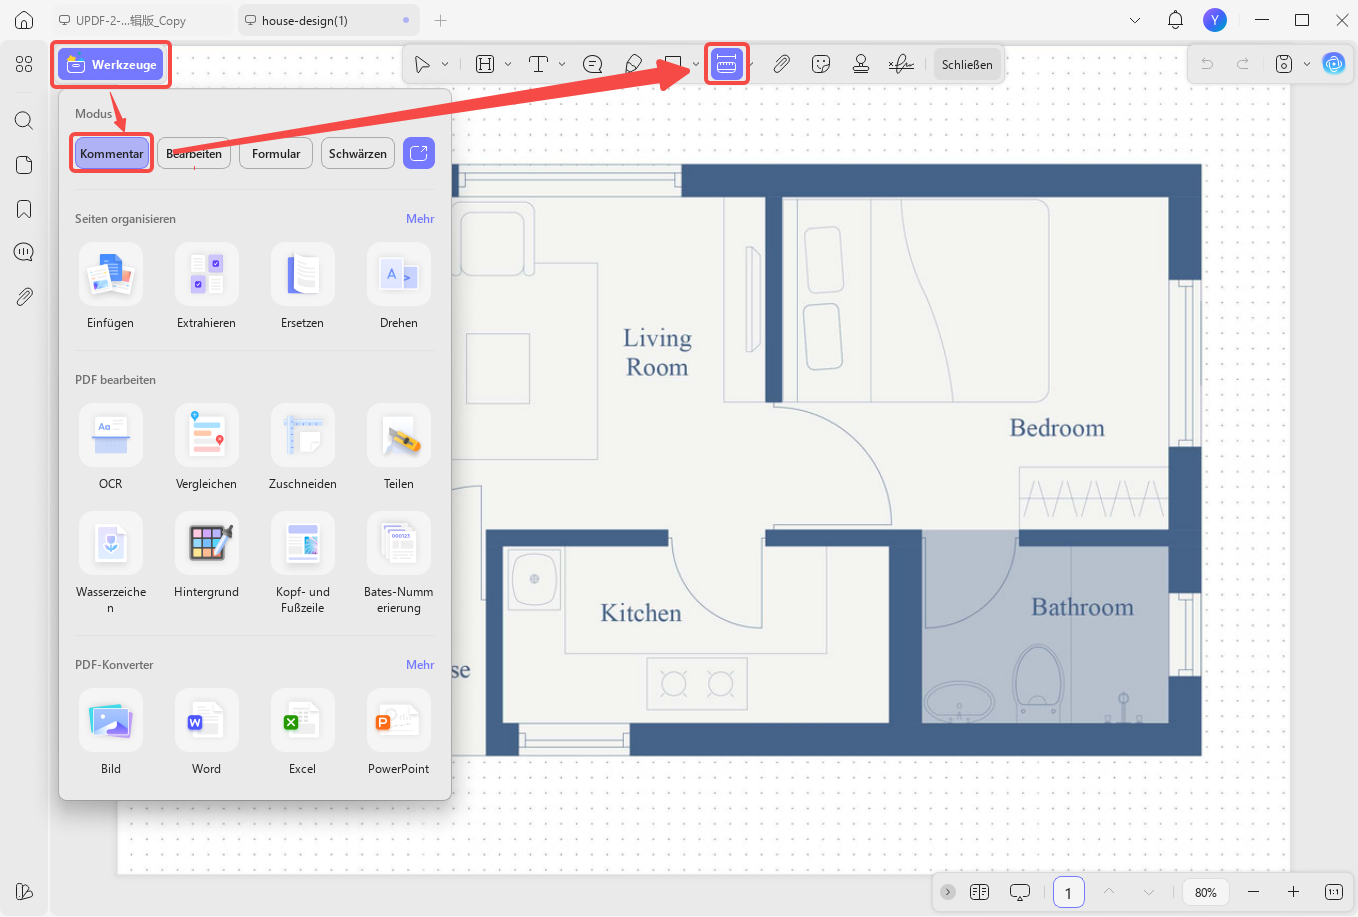The height and width of the screenshot is (917, 1358).
Task: Add a sticky note comment
Action: [x=593, y=64]
